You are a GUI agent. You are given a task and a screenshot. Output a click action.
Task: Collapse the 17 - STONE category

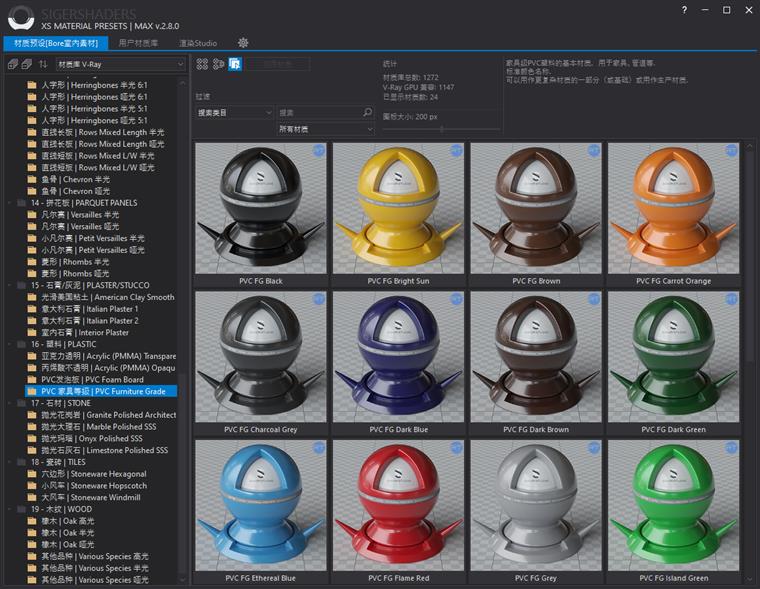10,403
